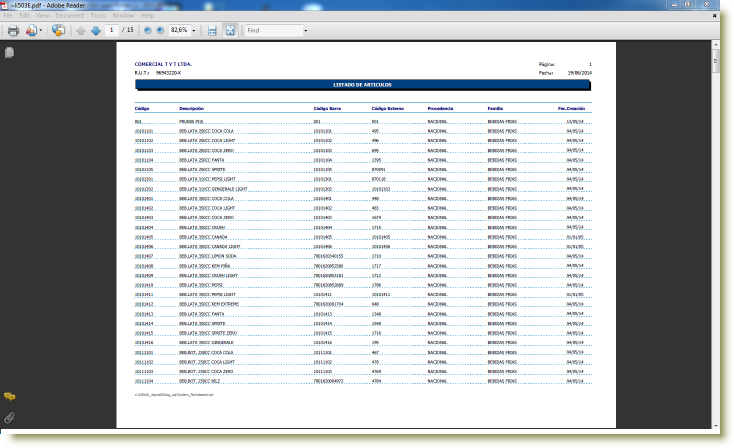The width and height of the screenshot is (734, 448).
Task: Click the create PDF online icon
Action: (30, 30)
